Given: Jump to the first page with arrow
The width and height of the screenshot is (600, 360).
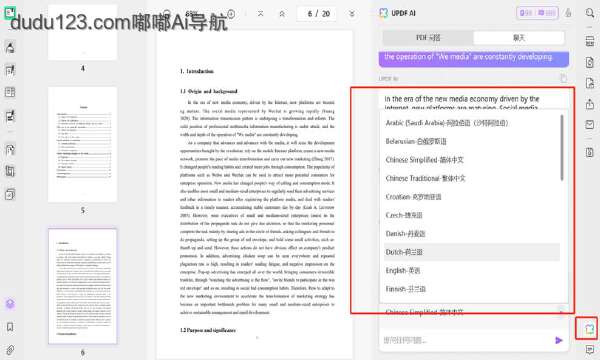Looking at the screenshot, I should pos(261,14).
